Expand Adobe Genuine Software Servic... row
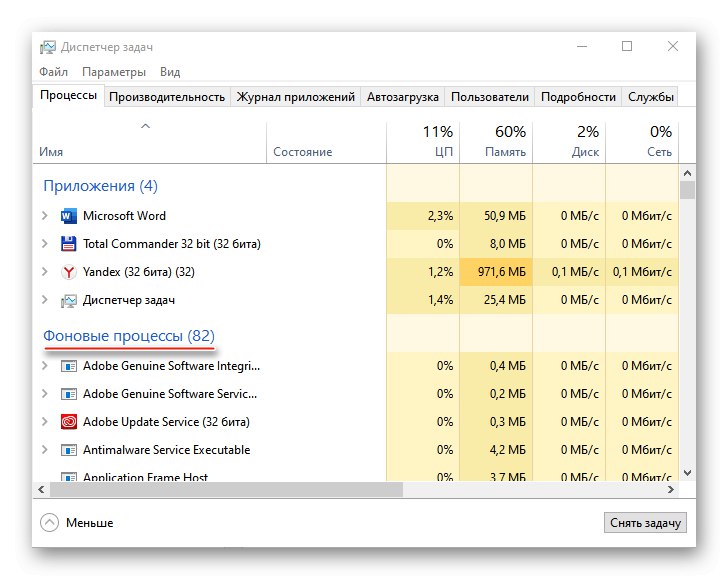 [45, 393]
